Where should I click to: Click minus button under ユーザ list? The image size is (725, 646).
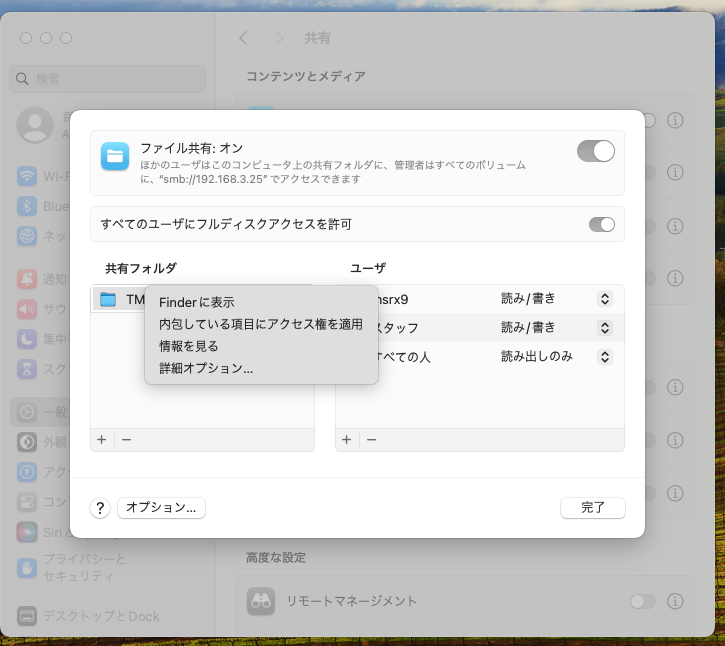click(371, 439)
